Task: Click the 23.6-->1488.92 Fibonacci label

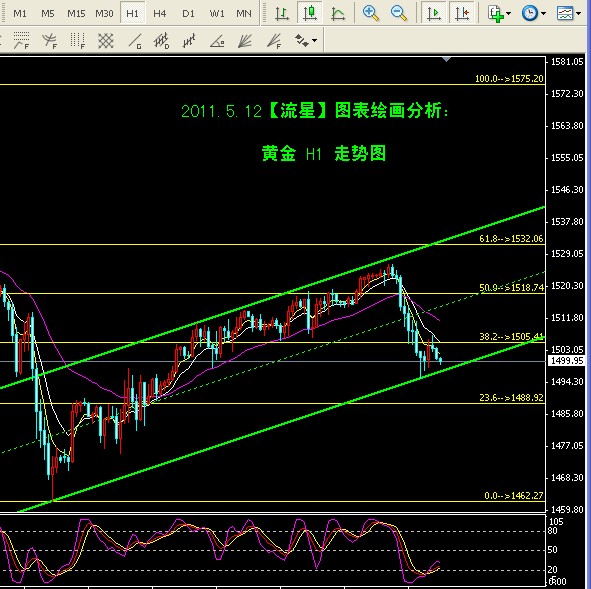Action: [511, 398]
